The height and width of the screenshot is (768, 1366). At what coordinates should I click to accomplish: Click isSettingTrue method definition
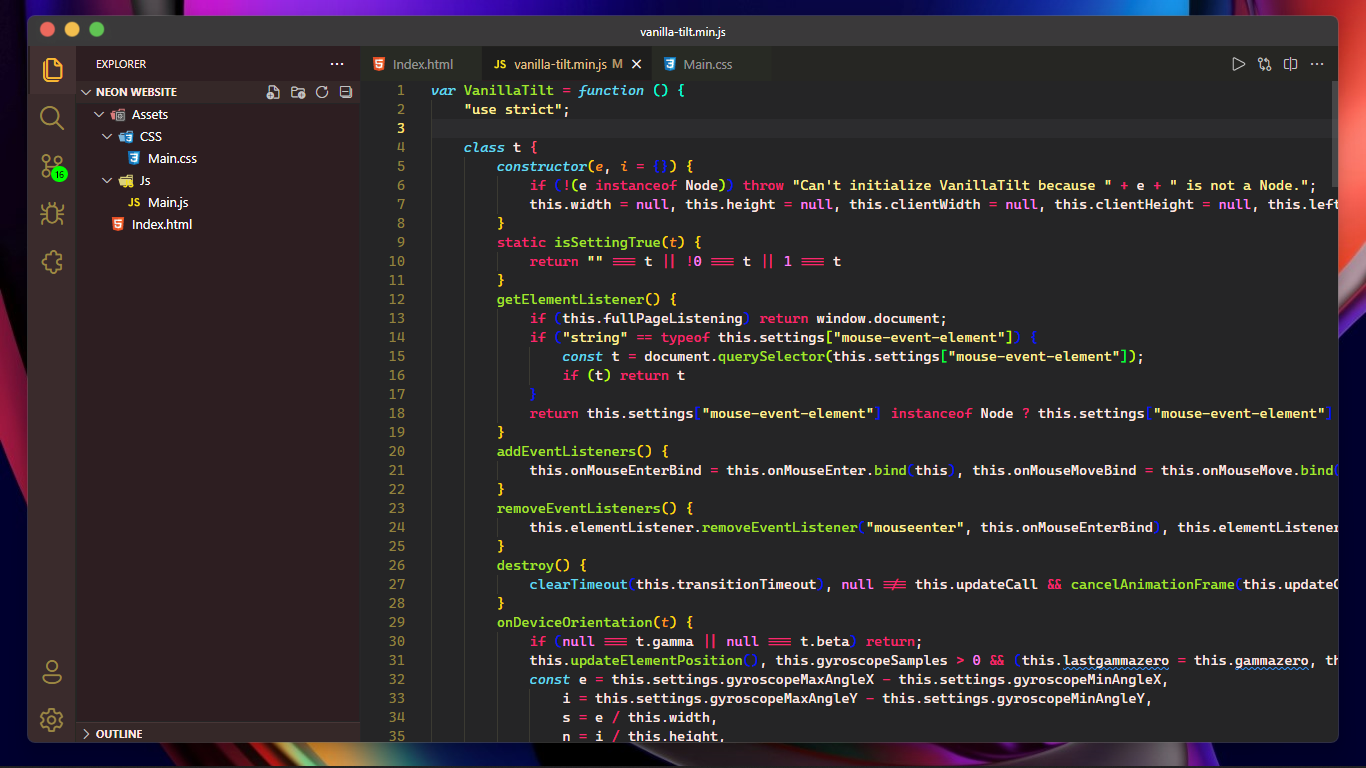607,242
